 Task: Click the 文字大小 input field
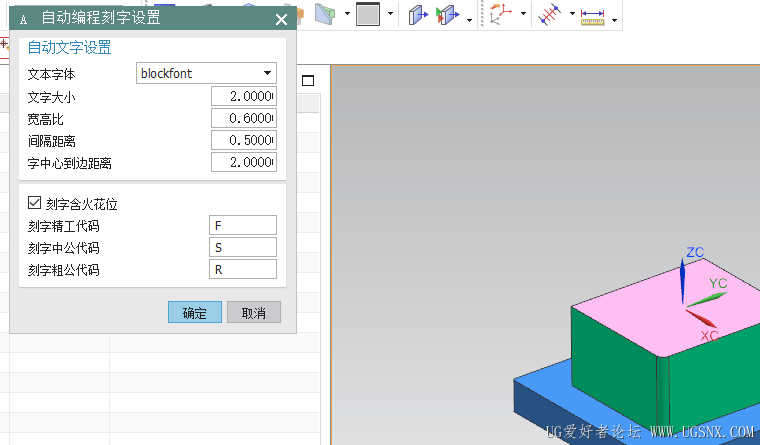click(243, 96)
